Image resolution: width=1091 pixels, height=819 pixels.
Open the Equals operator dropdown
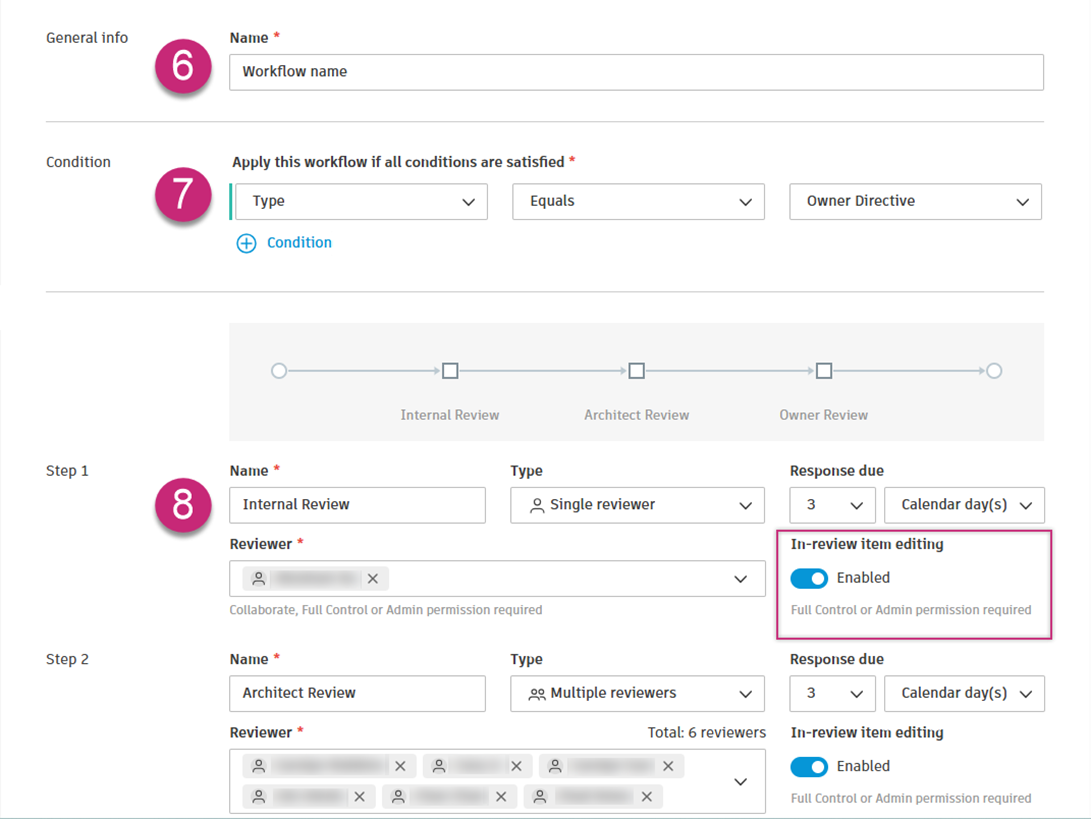pos(638,202)
